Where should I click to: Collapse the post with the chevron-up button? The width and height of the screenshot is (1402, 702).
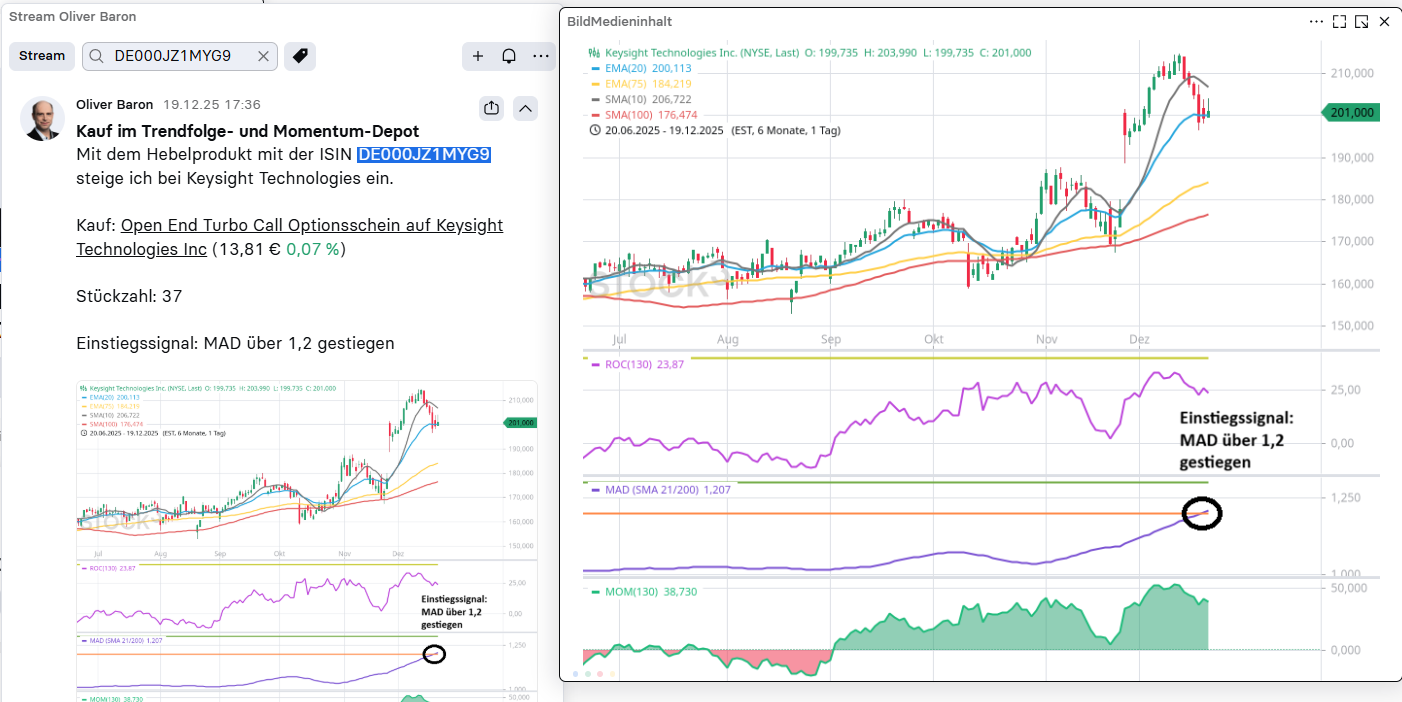[525, 108]
